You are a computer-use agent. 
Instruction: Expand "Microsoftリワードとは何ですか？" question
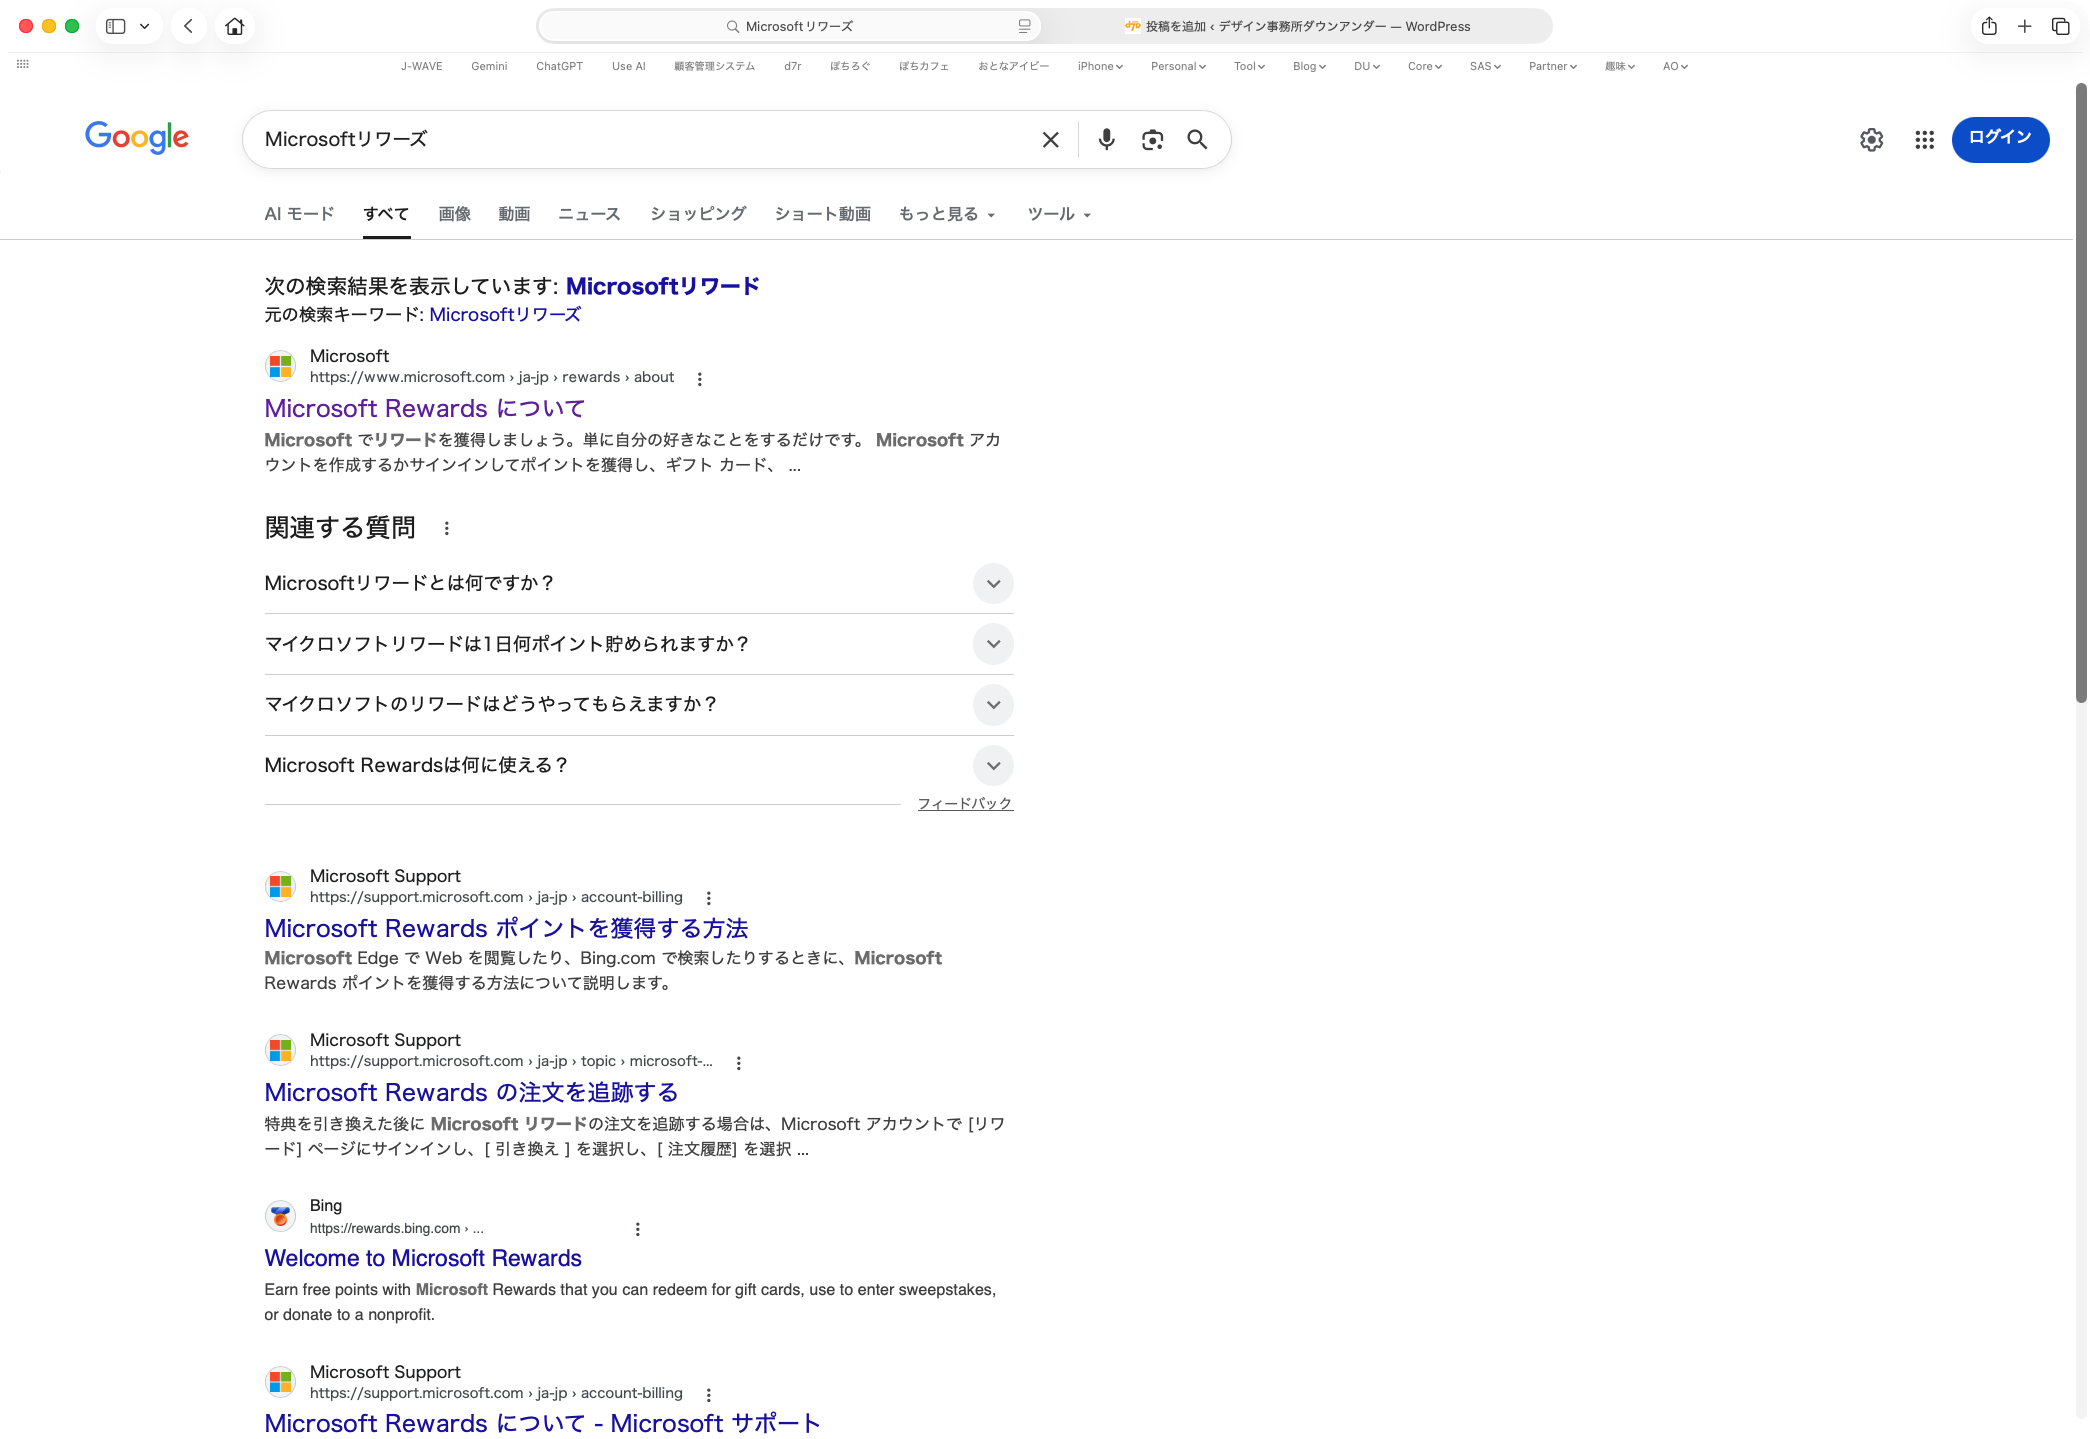[x=993, y=584]
